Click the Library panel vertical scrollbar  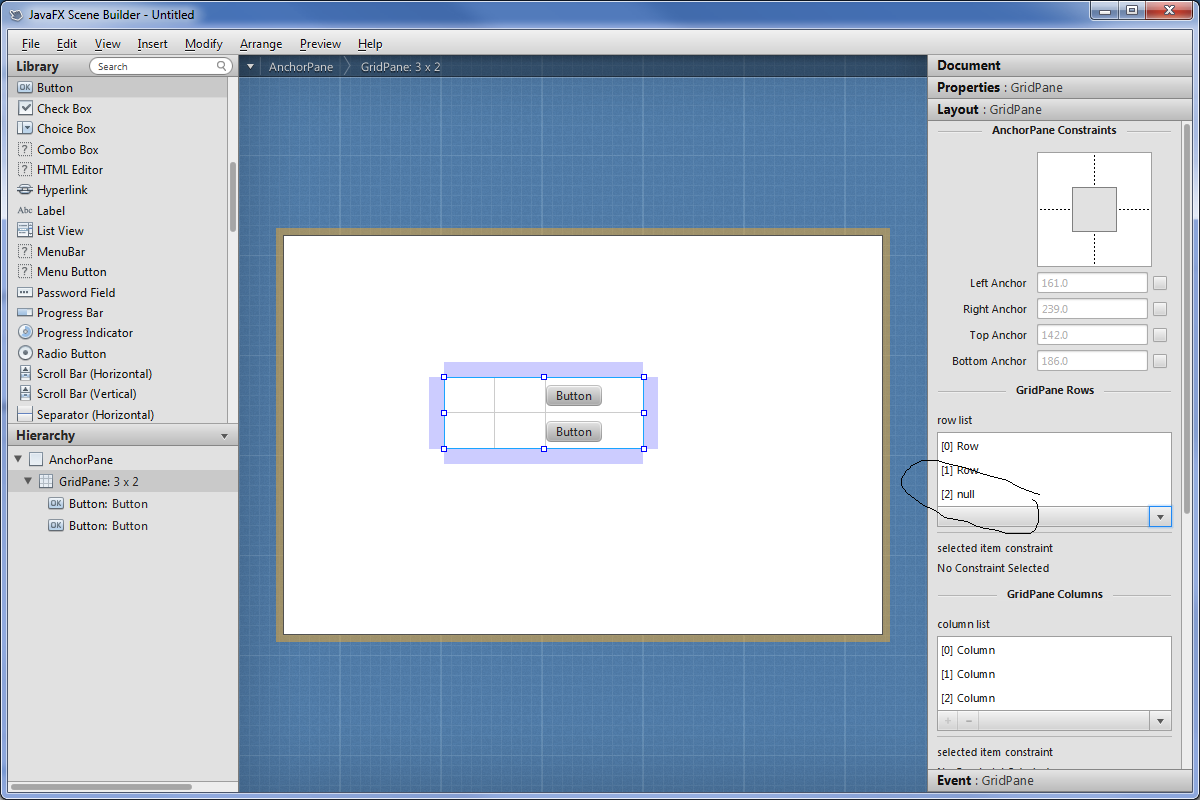233,197
